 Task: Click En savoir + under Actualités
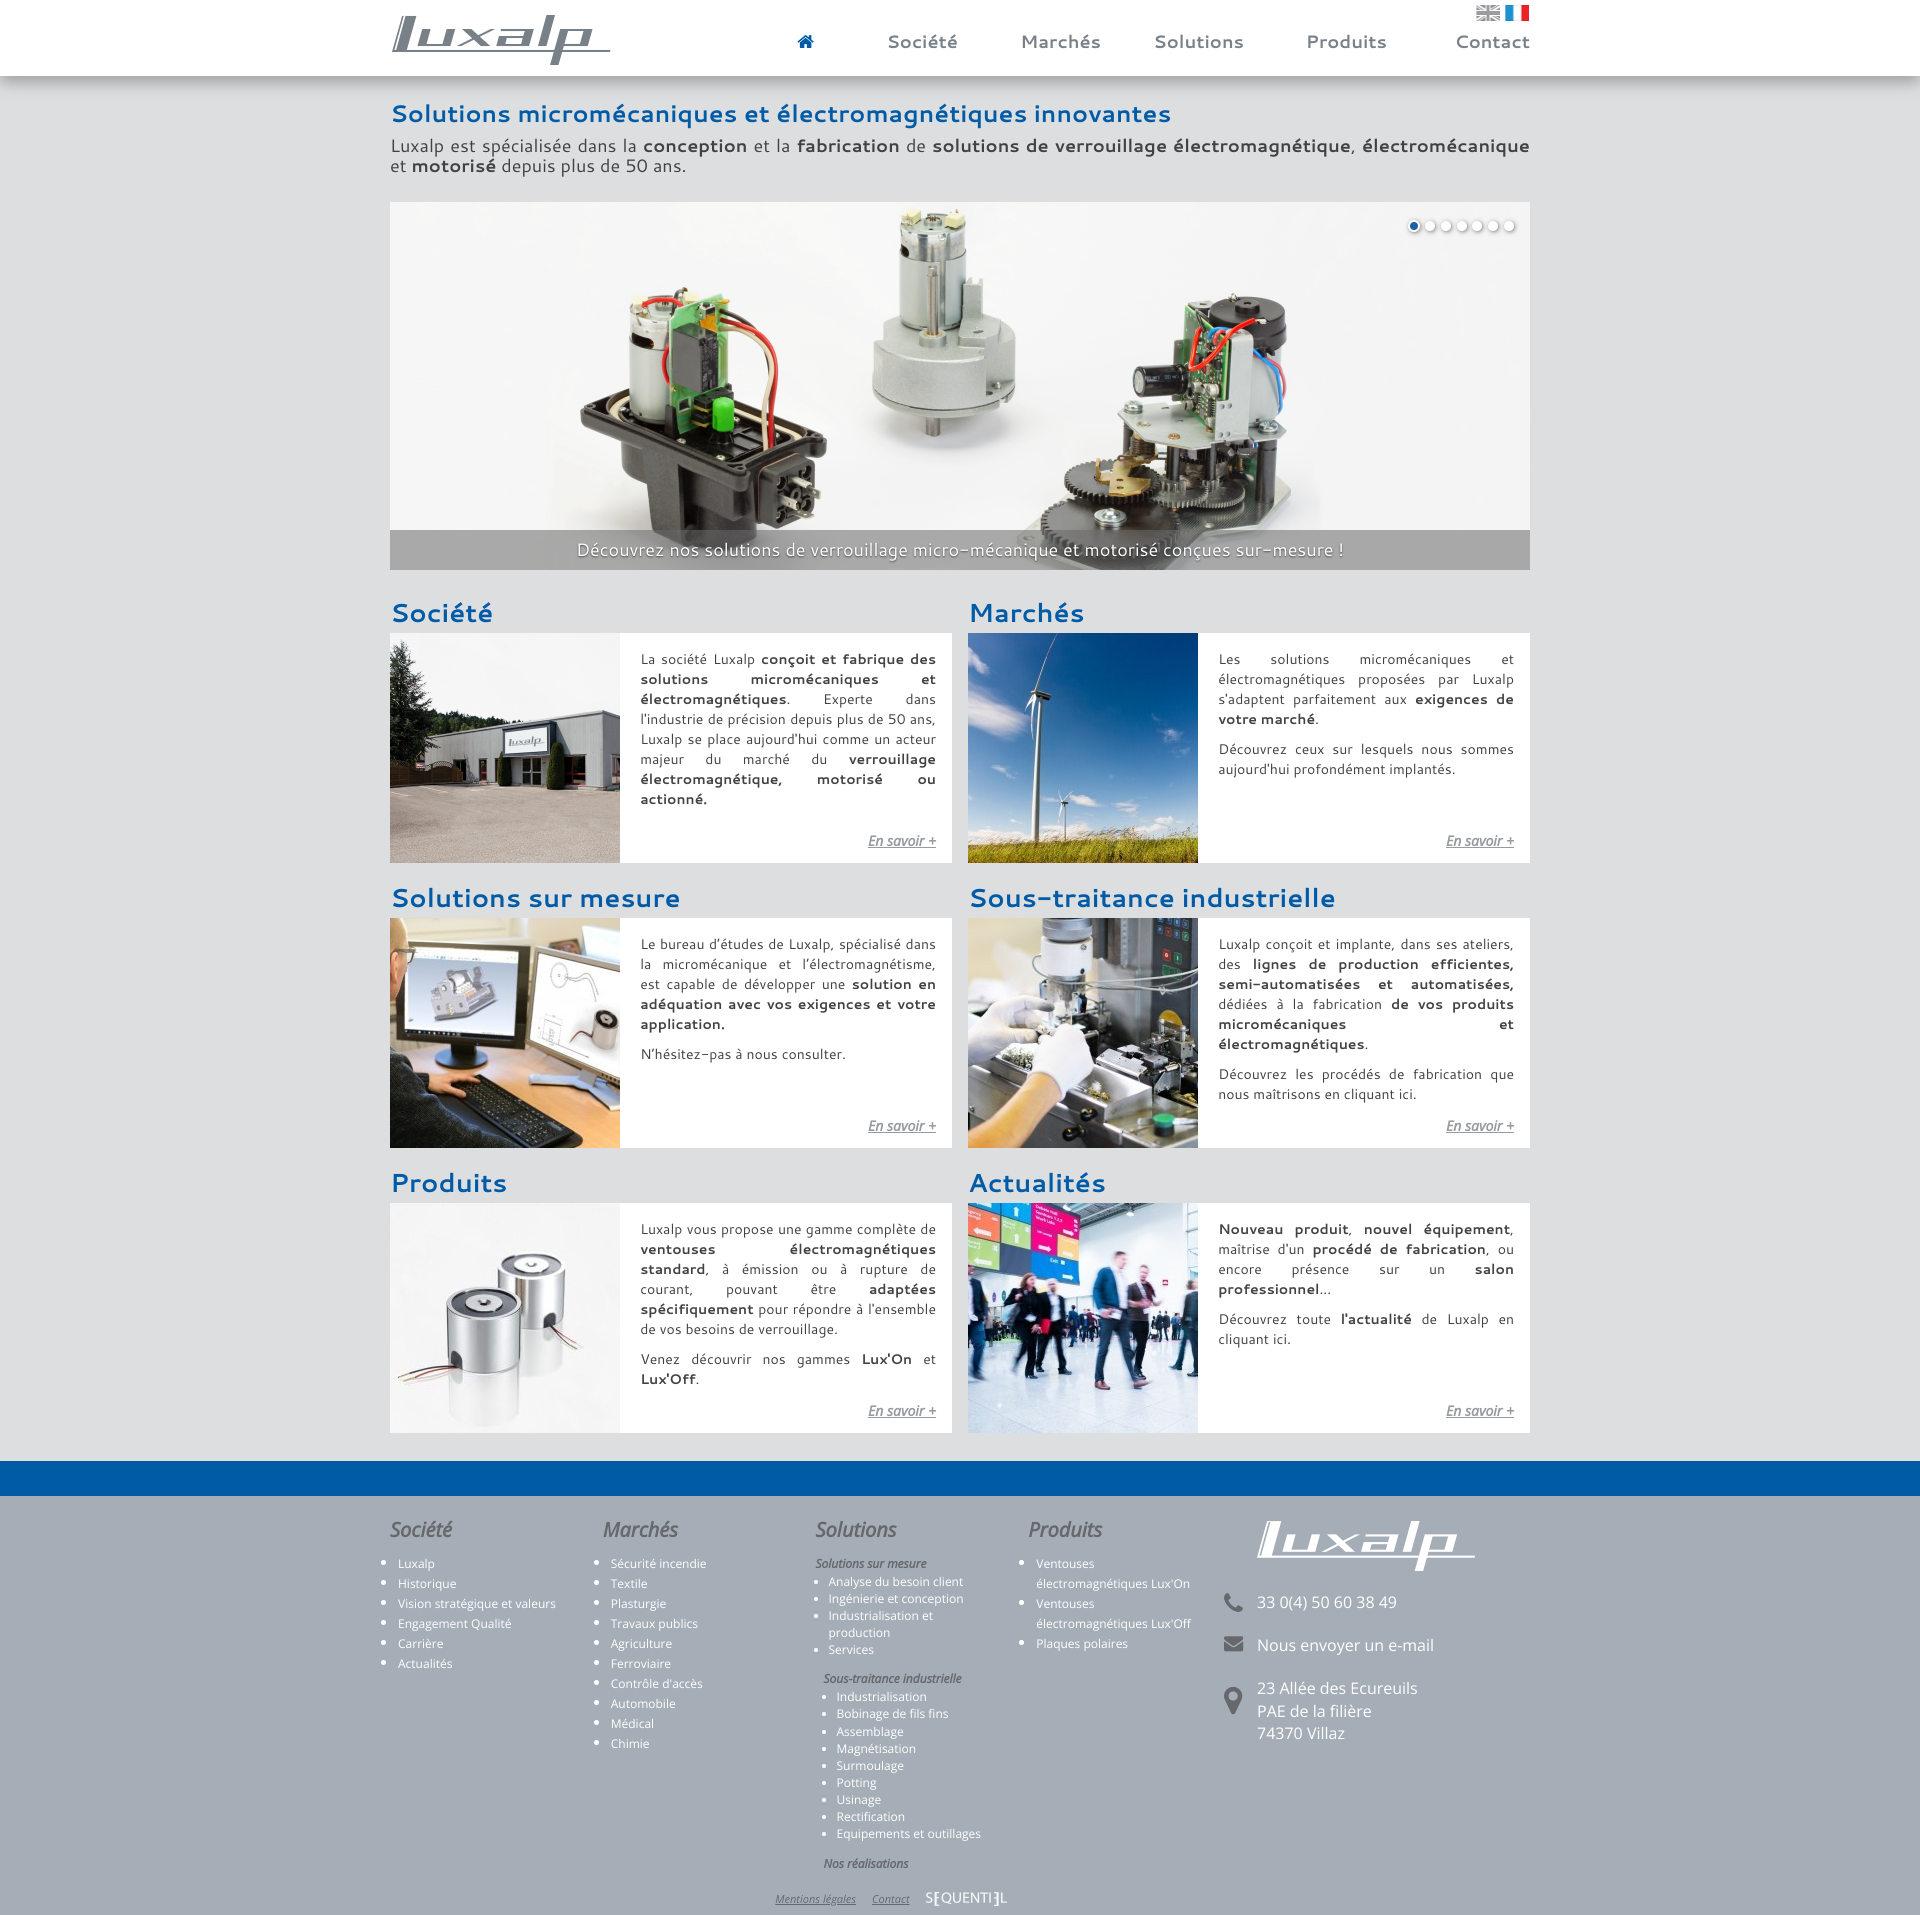point(1480,1411)
